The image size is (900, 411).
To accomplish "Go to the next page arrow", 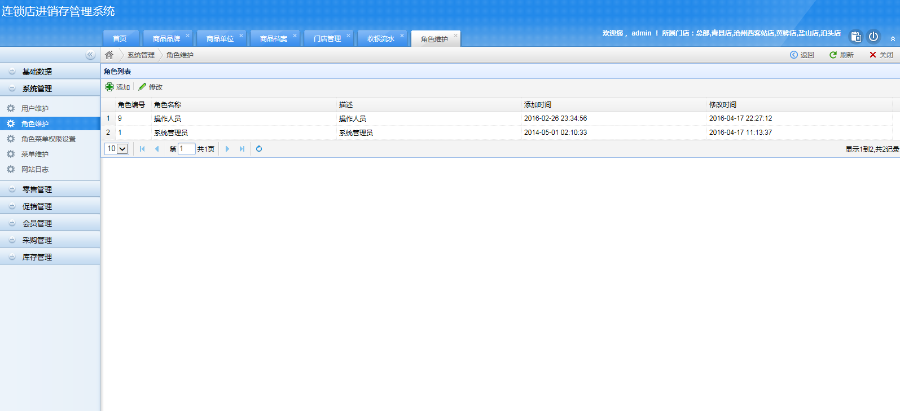I will pyautogui.click(x=227, y=148).
